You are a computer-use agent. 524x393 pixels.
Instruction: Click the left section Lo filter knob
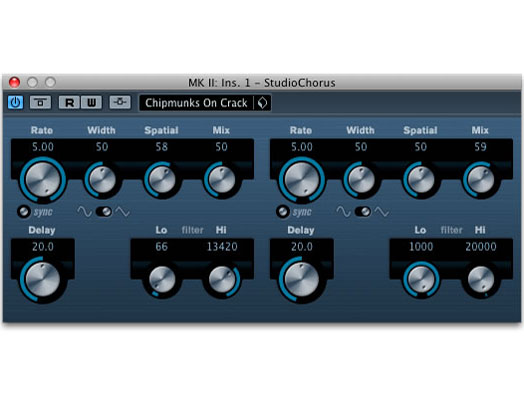click(x=162, y=279)
